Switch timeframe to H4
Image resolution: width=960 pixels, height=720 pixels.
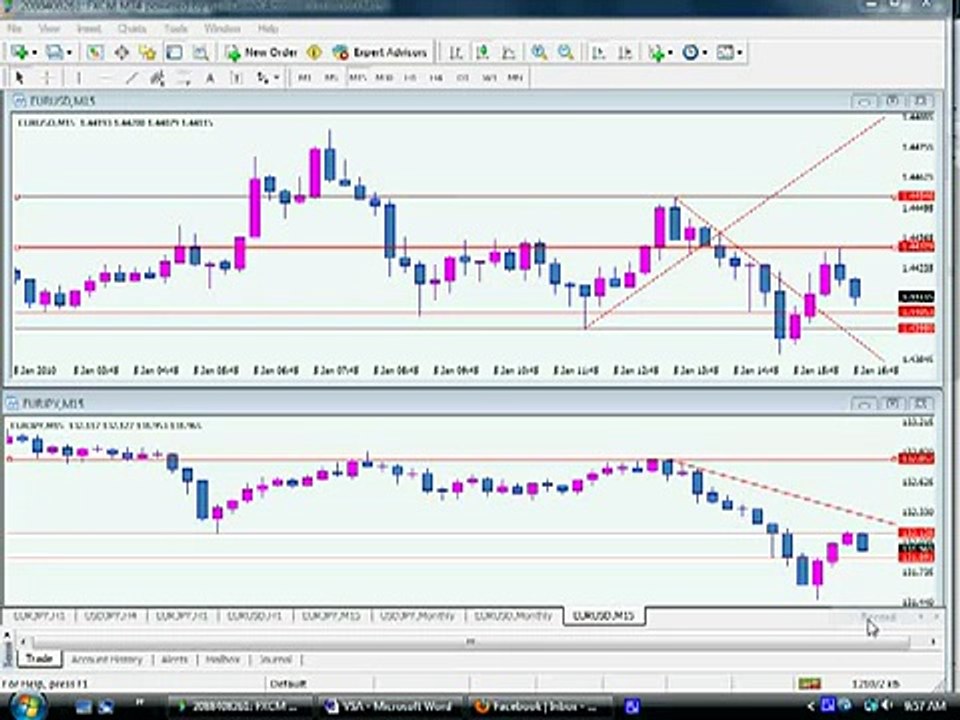[436, 78]
